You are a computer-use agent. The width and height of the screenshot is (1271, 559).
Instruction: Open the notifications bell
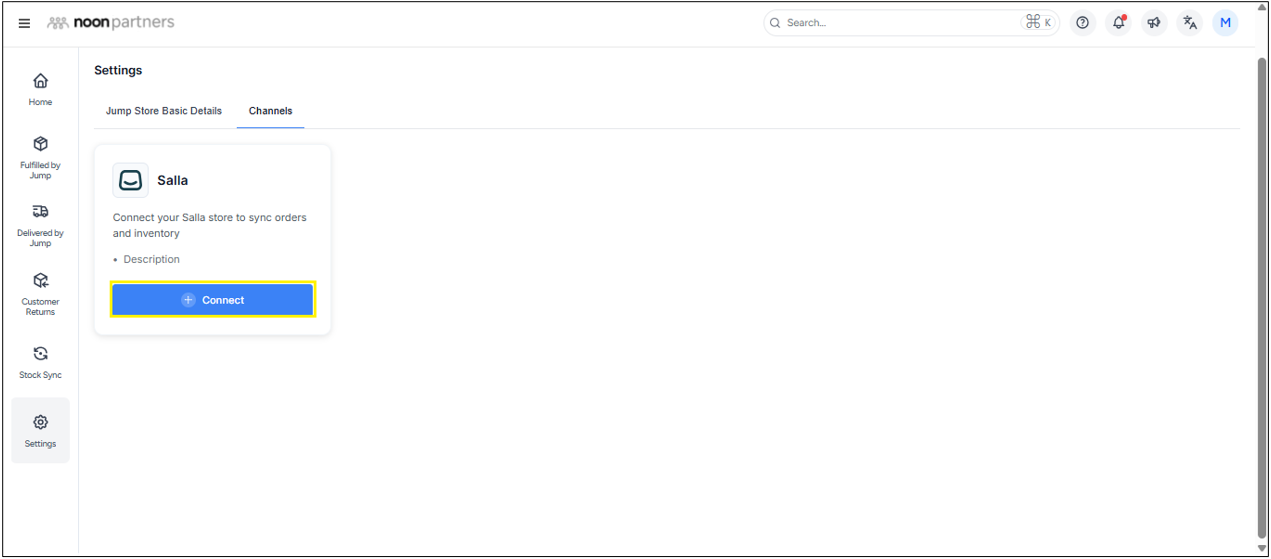click(x=1118, y=23)
